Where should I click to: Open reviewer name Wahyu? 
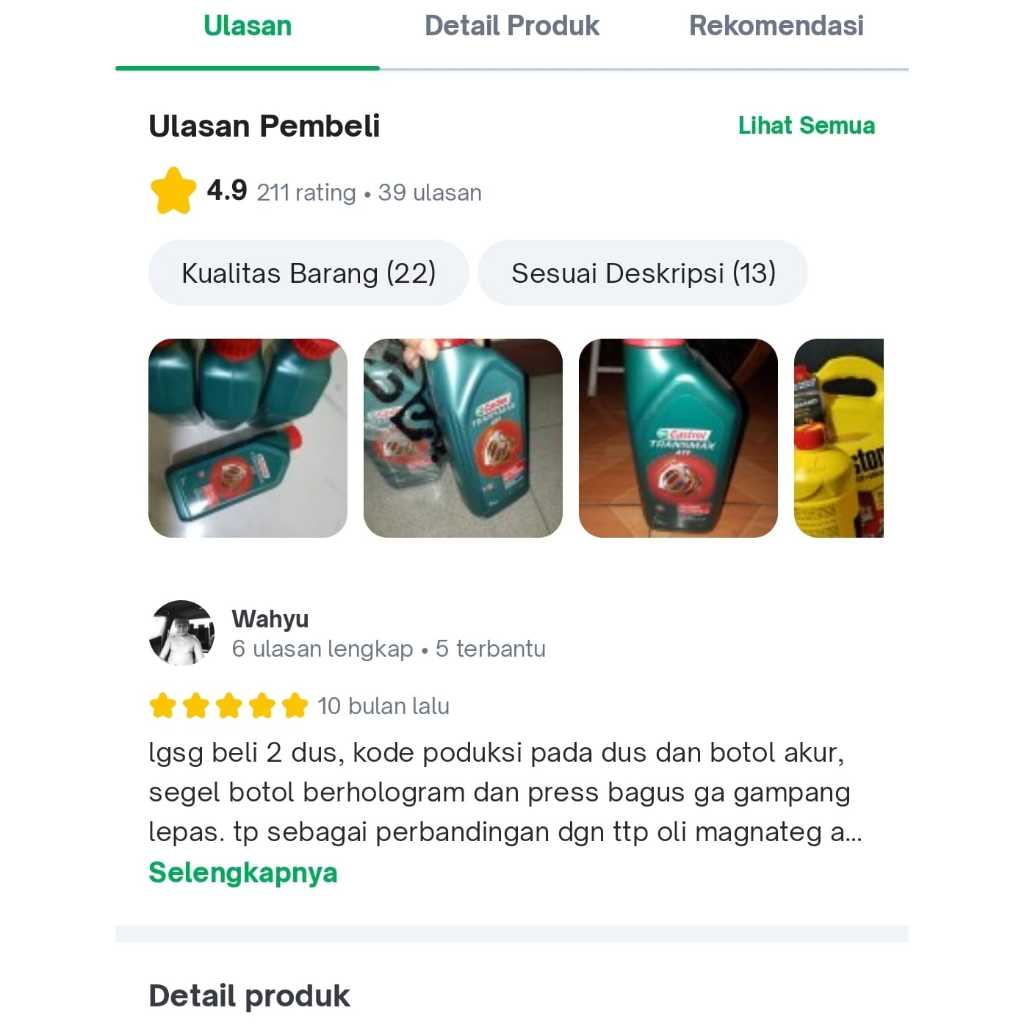[x=270, y=618]
